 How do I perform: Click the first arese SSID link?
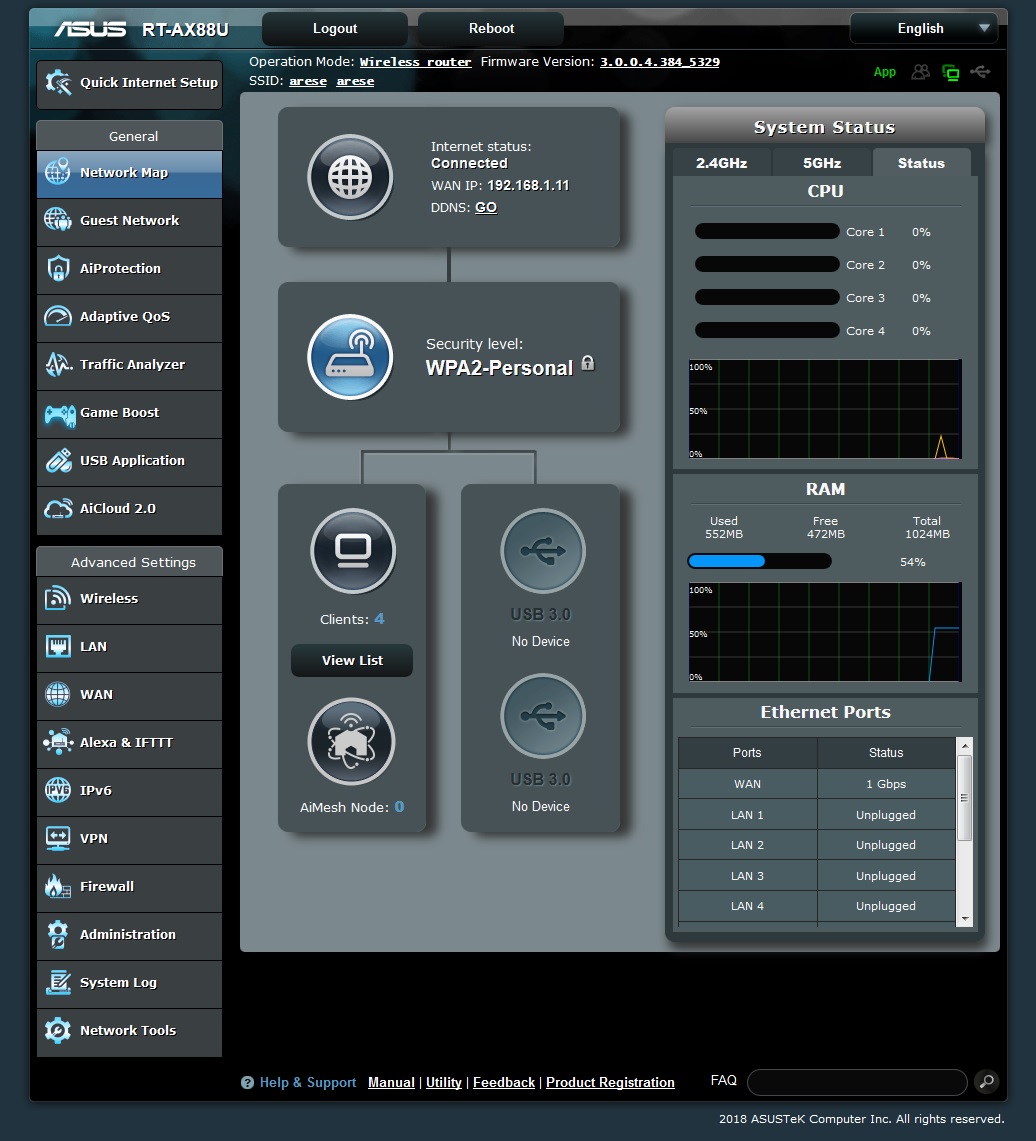308,82
